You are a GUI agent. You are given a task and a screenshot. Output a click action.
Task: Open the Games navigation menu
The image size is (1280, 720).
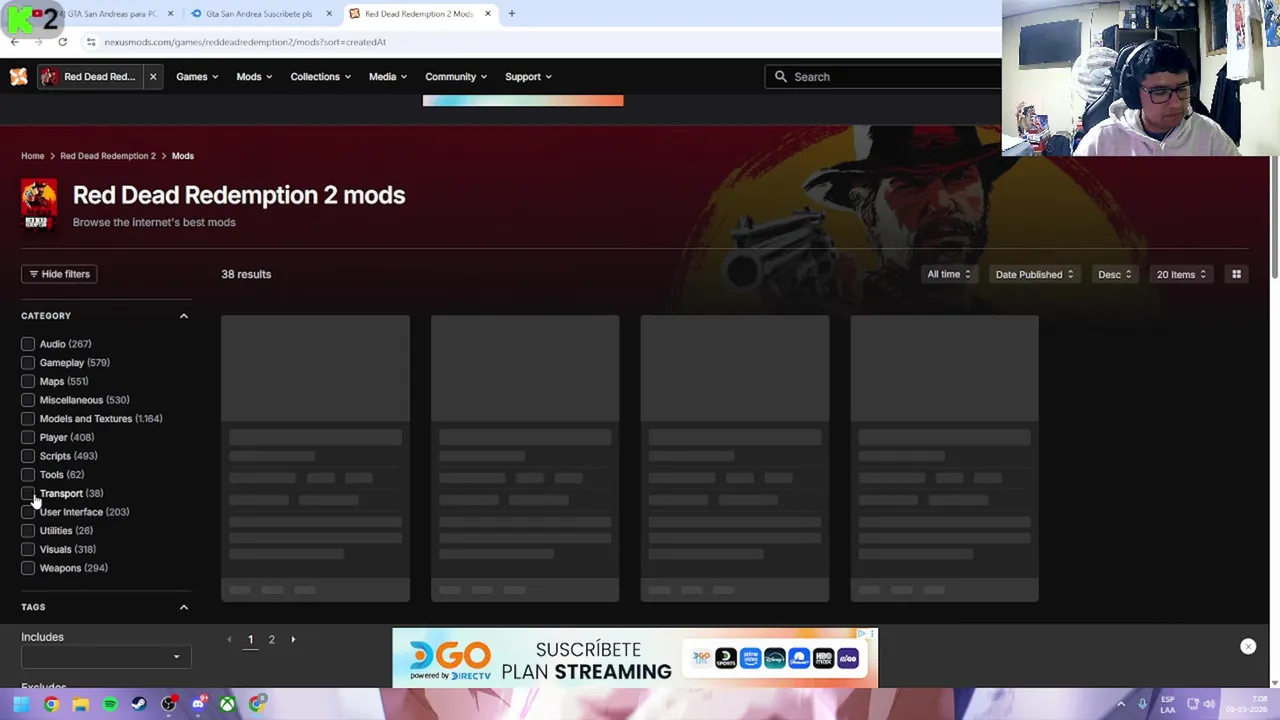pos(197,77)
